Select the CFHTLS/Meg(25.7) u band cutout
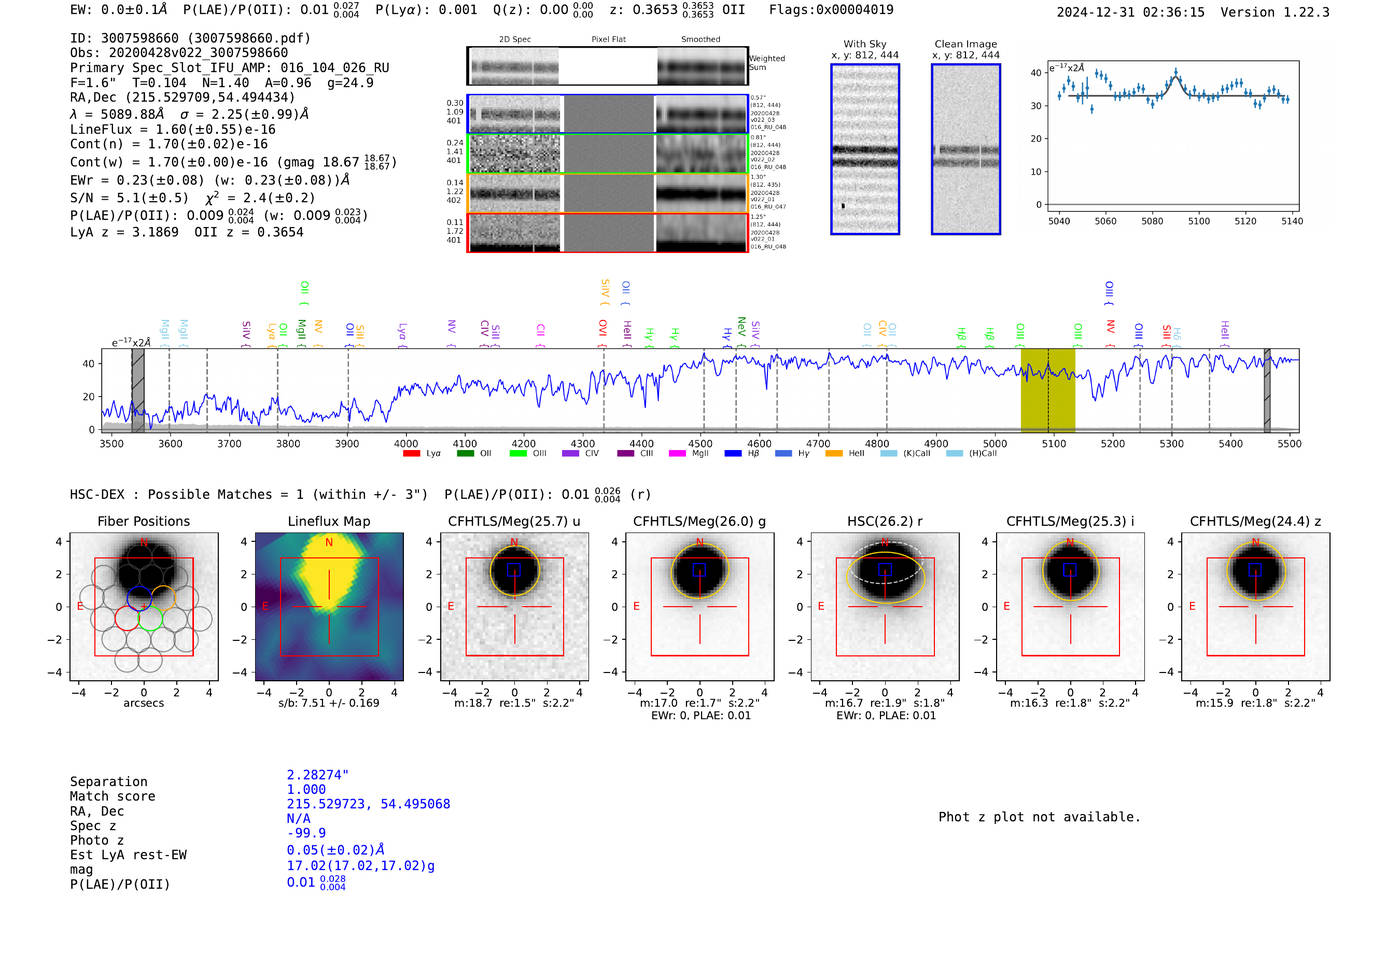Image resolution: width=1400 pixels, height=953 pixels. (514, 606)
